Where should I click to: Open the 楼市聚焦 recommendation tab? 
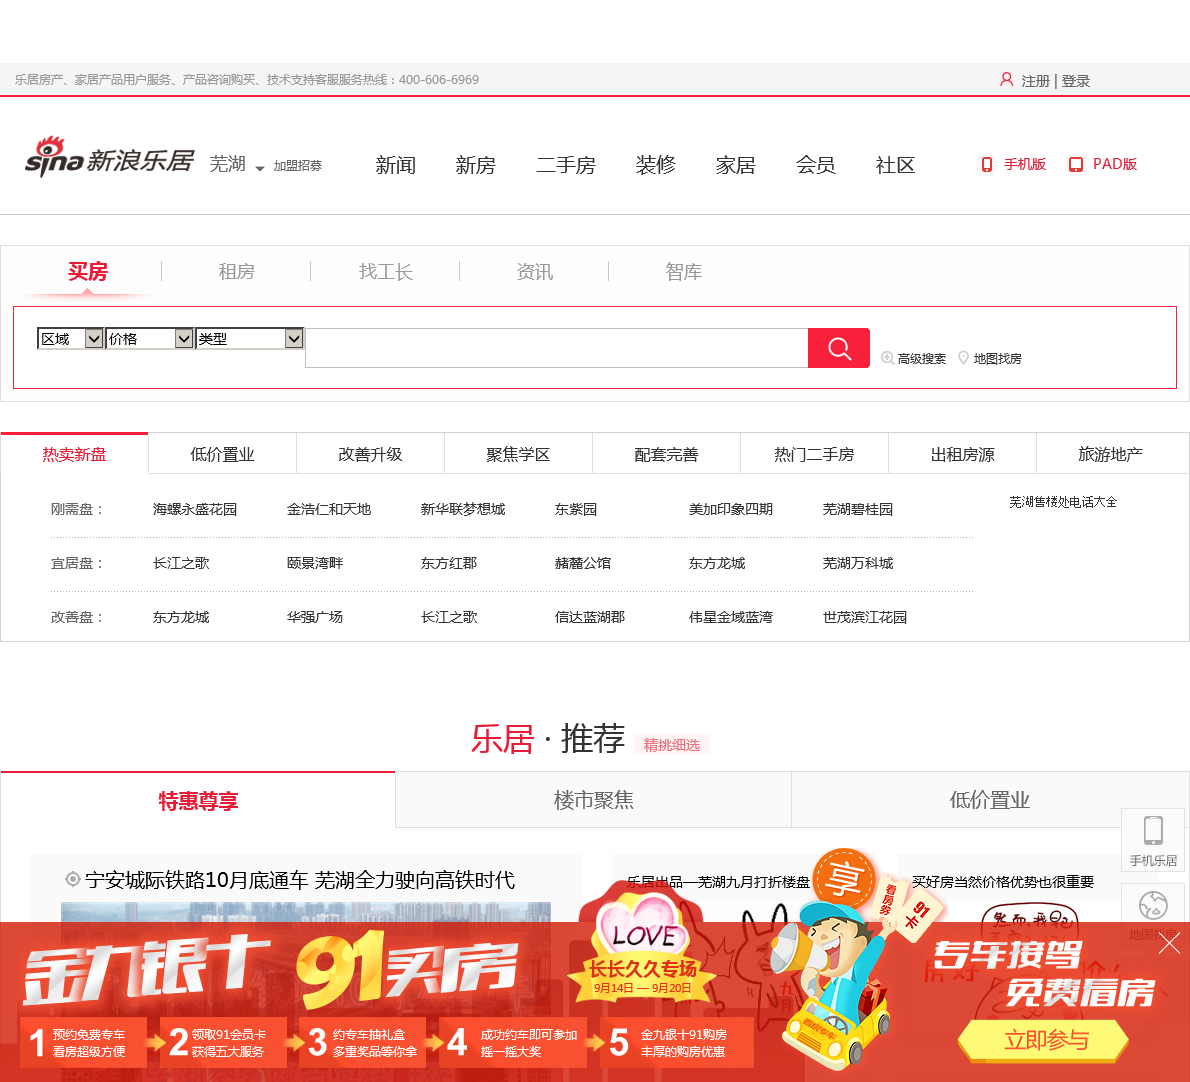(593, 800)
